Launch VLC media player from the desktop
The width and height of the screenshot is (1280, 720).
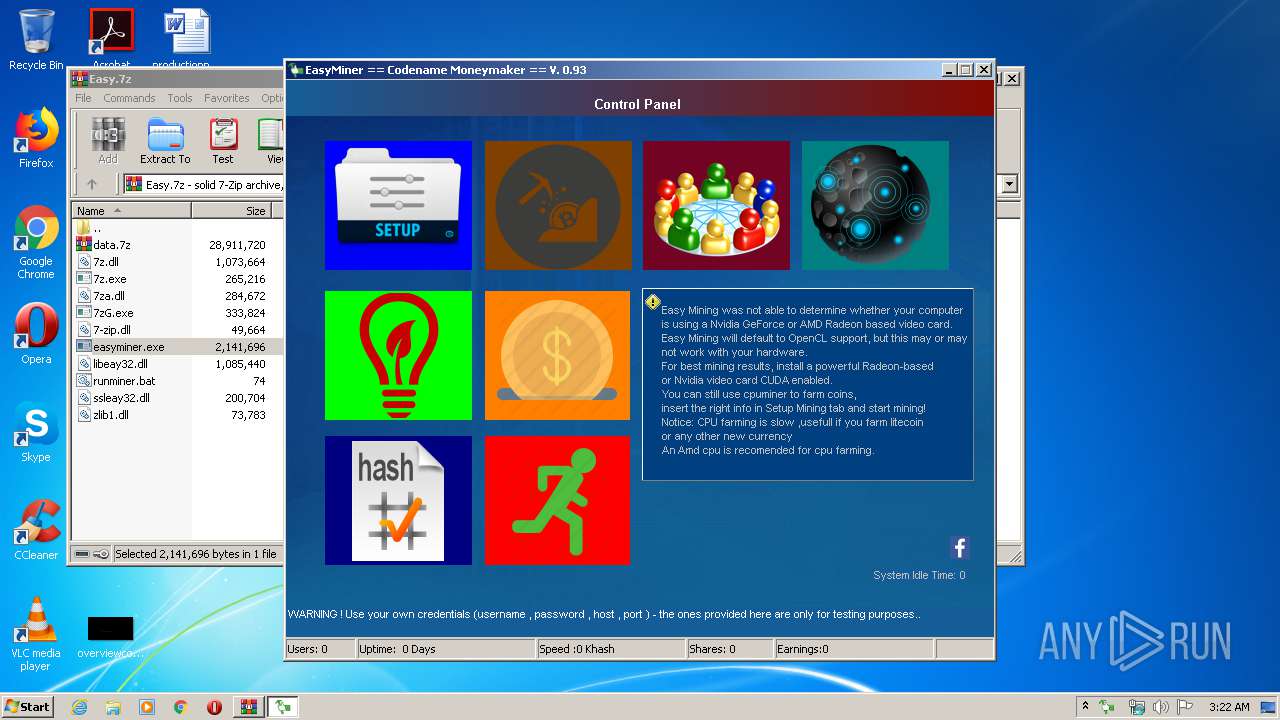click(x=36, y=634)
